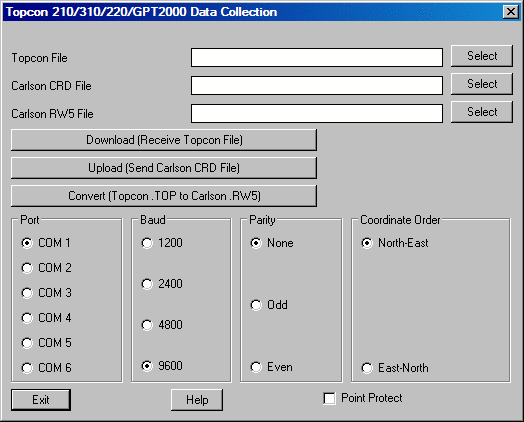The image size is (524, 422).
Task: Click the Carlson RW5 File text field
Action: 317,114
